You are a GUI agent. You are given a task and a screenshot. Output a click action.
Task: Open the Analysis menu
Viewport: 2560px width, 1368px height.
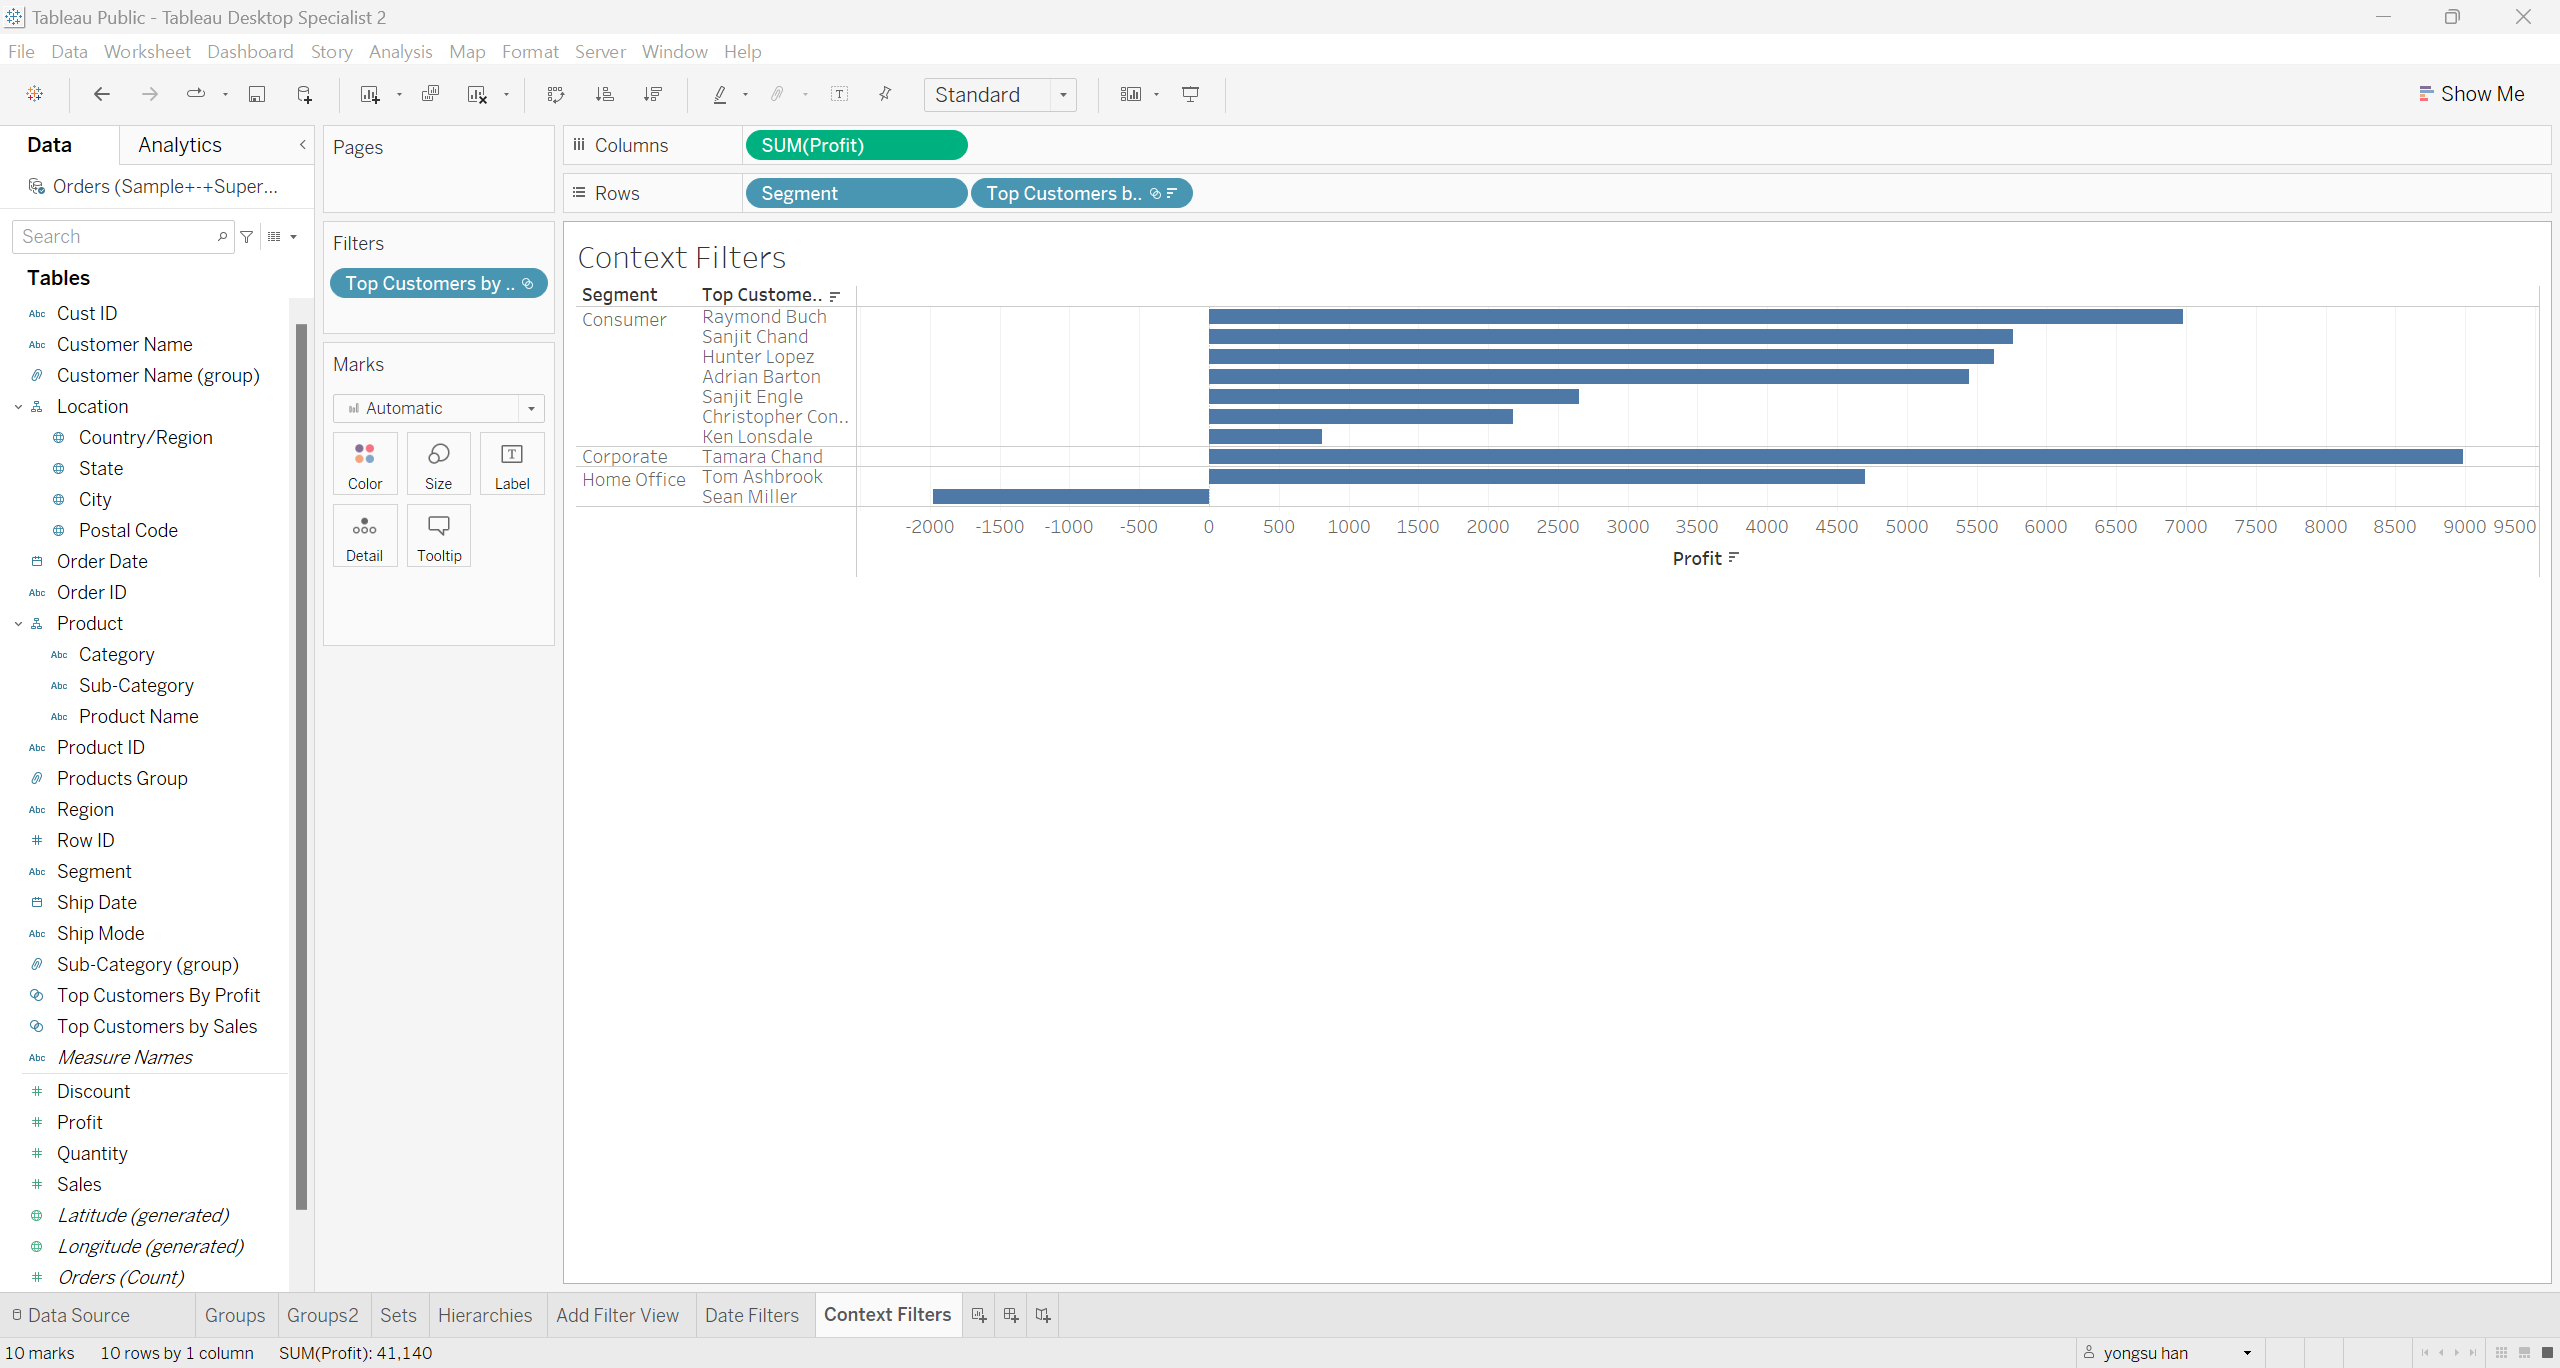click(400, 51)
